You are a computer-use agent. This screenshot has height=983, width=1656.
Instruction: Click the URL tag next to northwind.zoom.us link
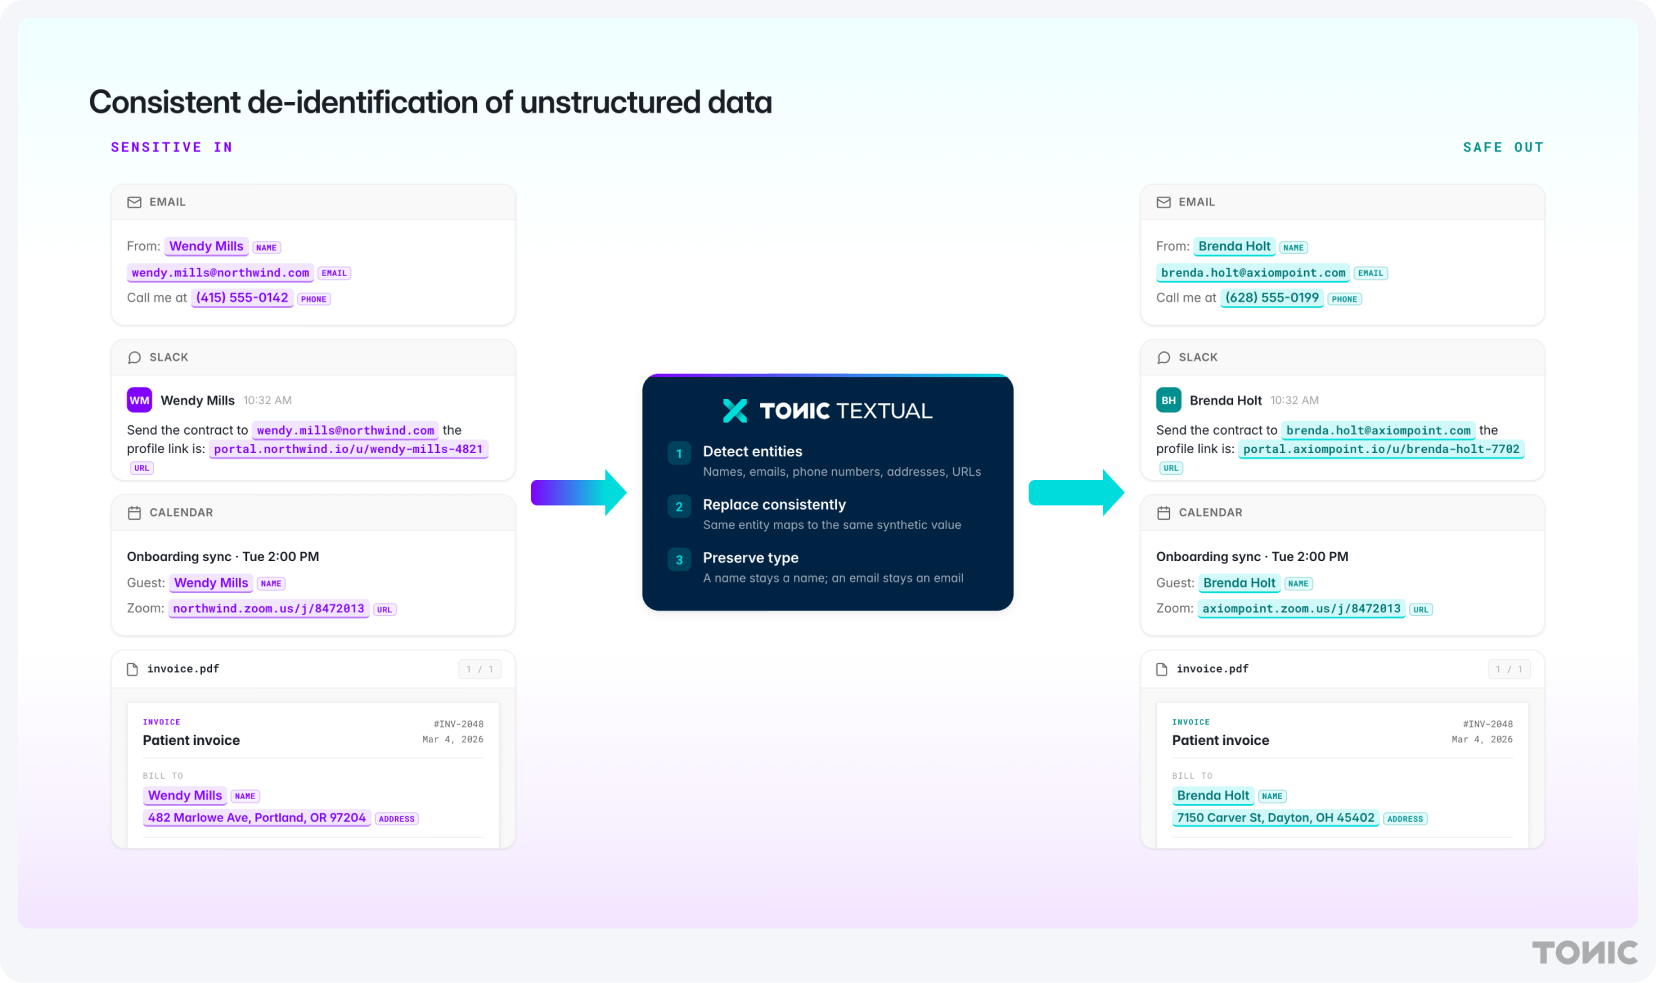pos(385,610)
